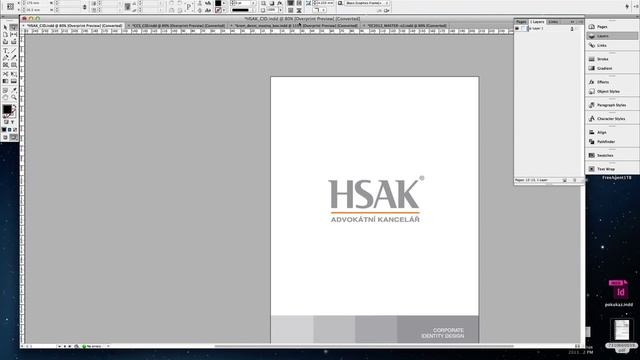Screen dimensions: 640x360
Task: Switch to the Pages tab in floating panel
Action: pyautogui.click(x=521, y=22)
